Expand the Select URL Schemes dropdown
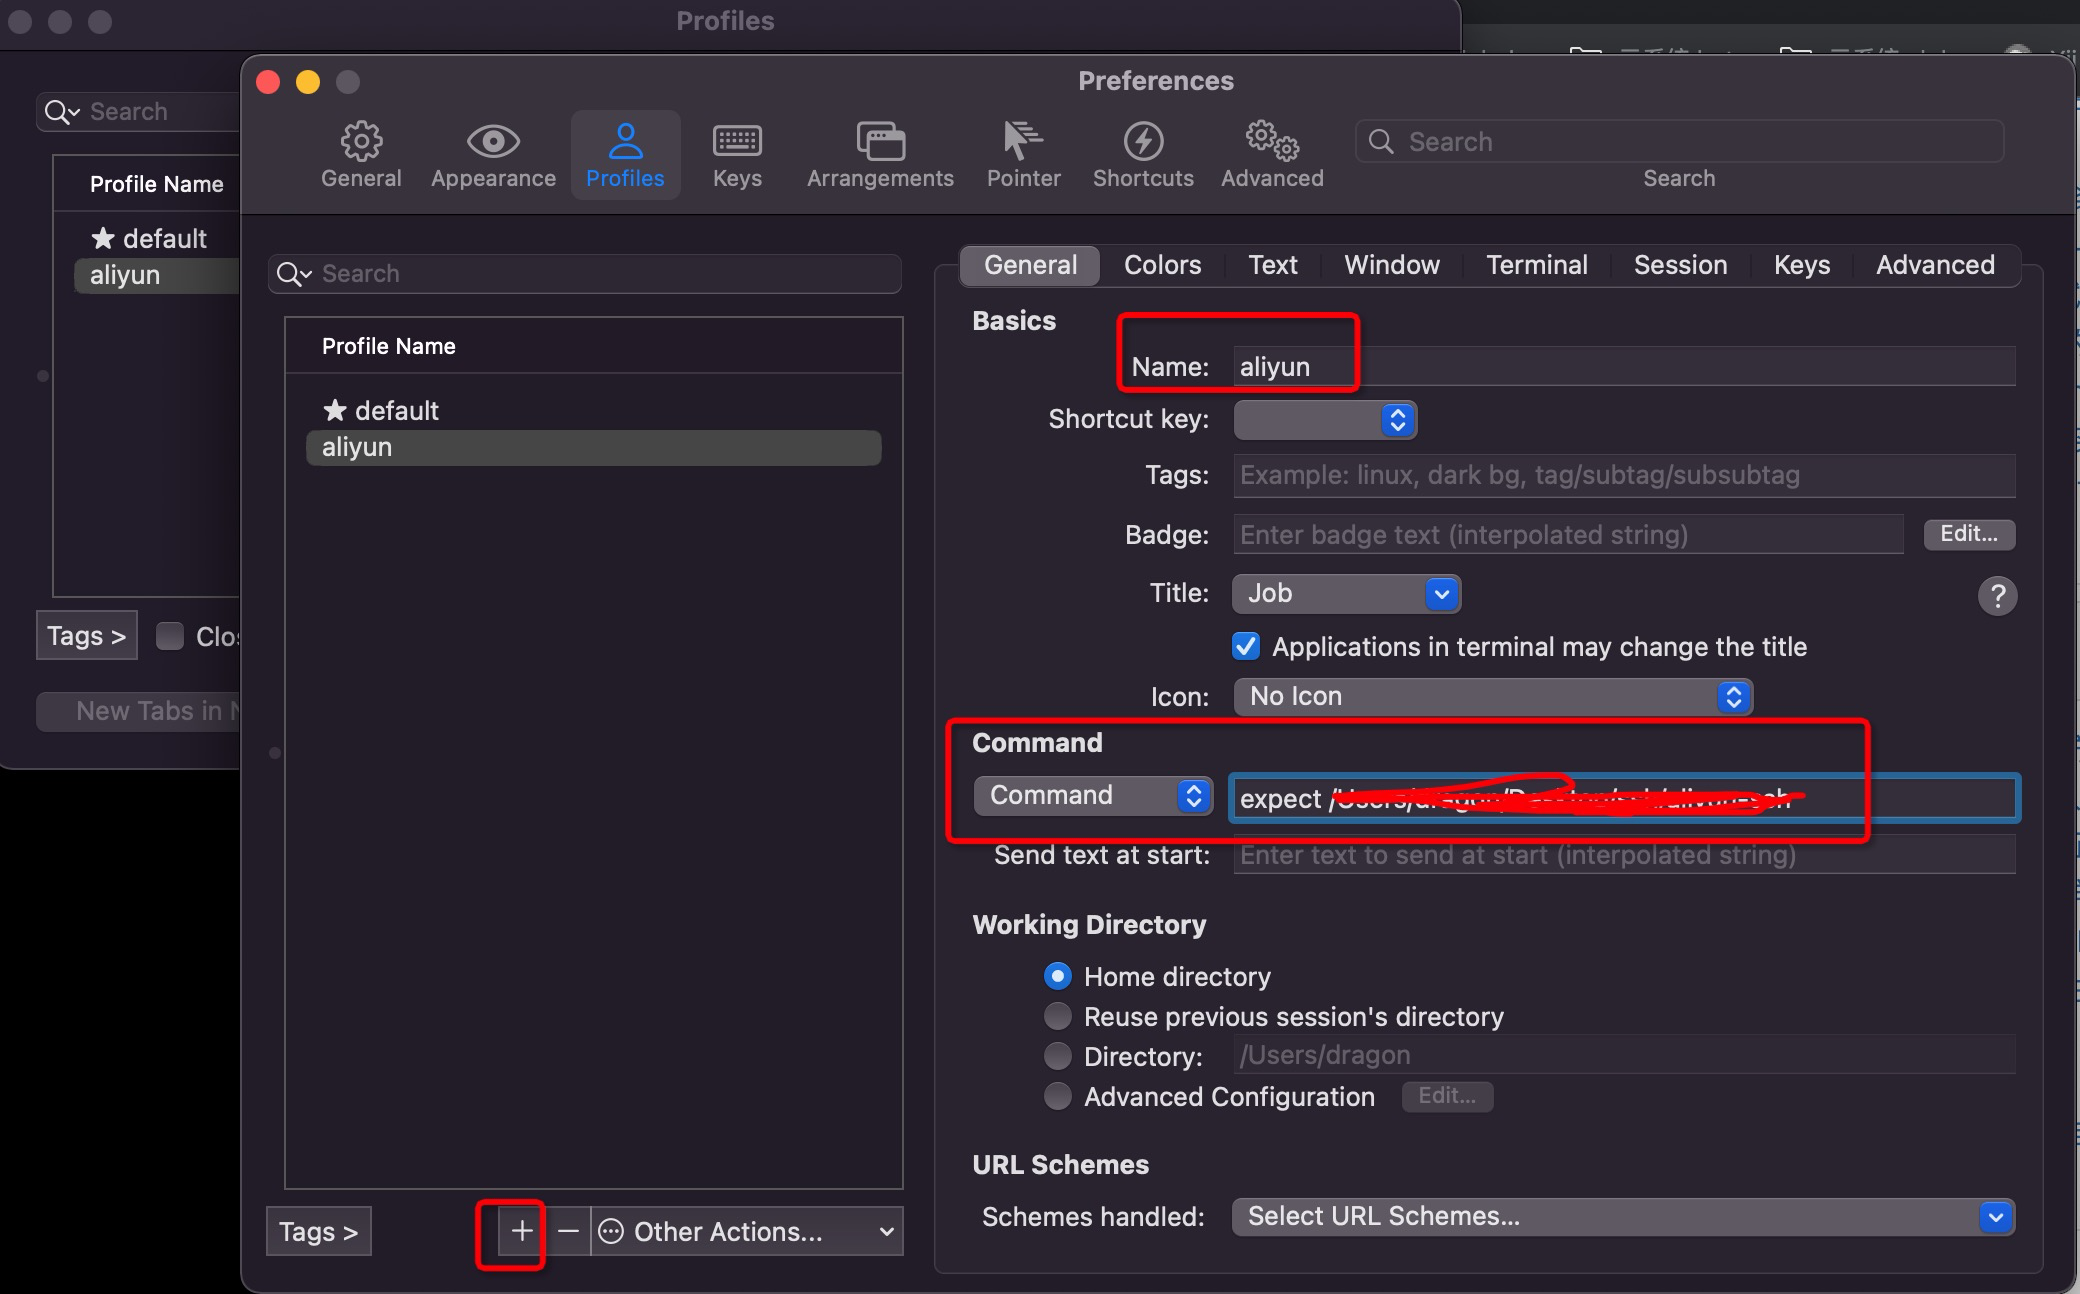 (1622, 1216)
